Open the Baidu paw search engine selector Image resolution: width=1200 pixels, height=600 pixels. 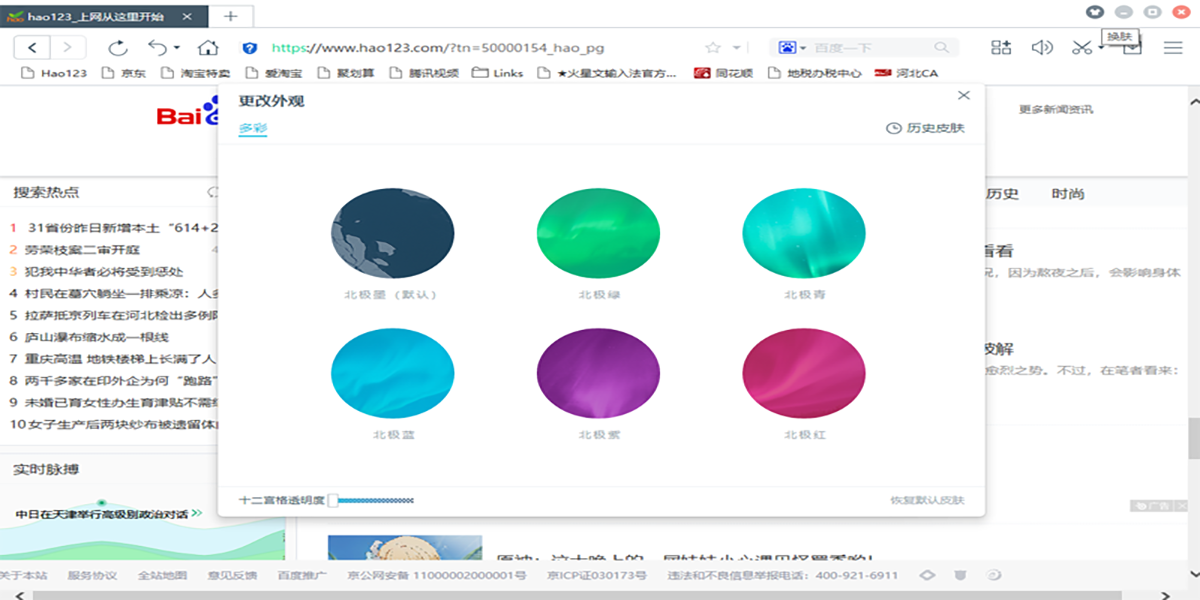pos(791,47)
